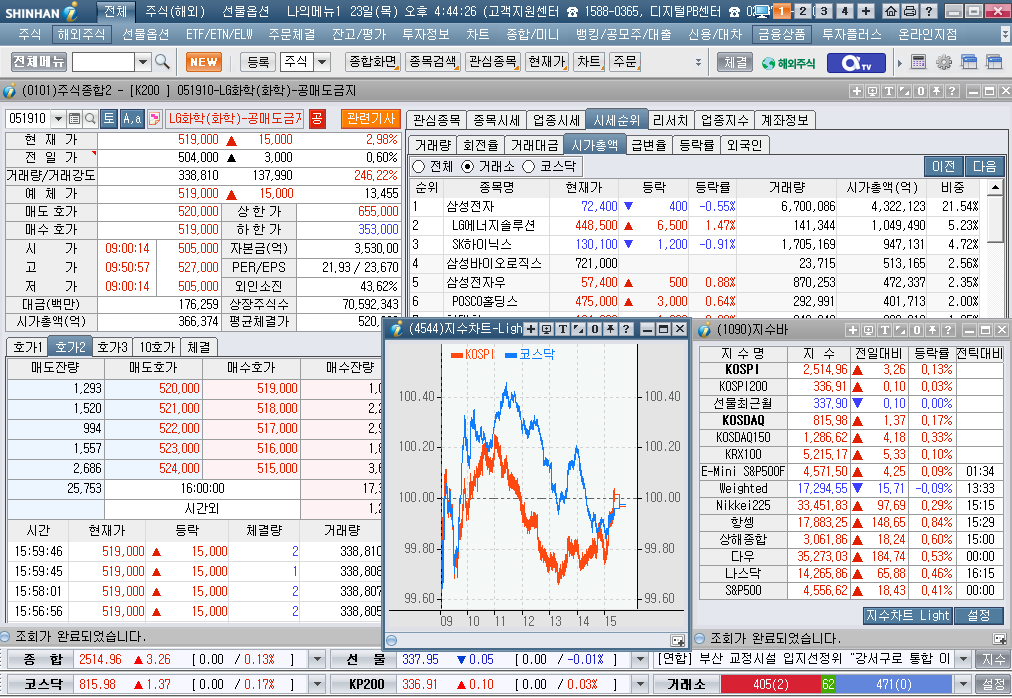Click the plus icon in 지수바 window title bar
Image resolution: width=1012 pixels, height=698 pixels.
853,330
